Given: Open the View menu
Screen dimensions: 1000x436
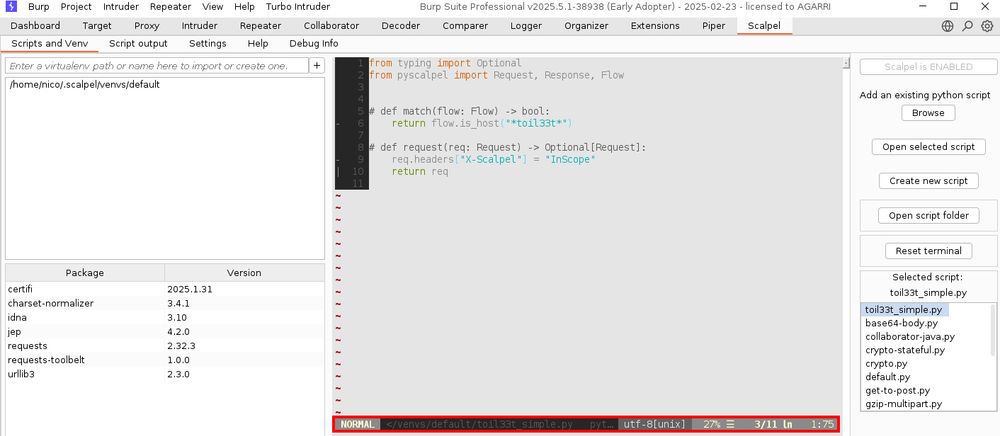Looking at the screenshot, I should 212,7.
